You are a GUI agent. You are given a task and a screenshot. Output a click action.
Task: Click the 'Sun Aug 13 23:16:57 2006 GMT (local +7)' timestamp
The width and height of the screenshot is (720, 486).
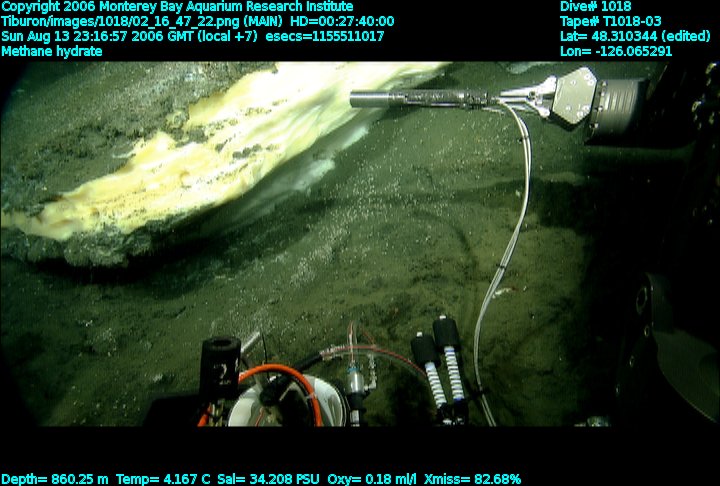click(x=129, y=36)
